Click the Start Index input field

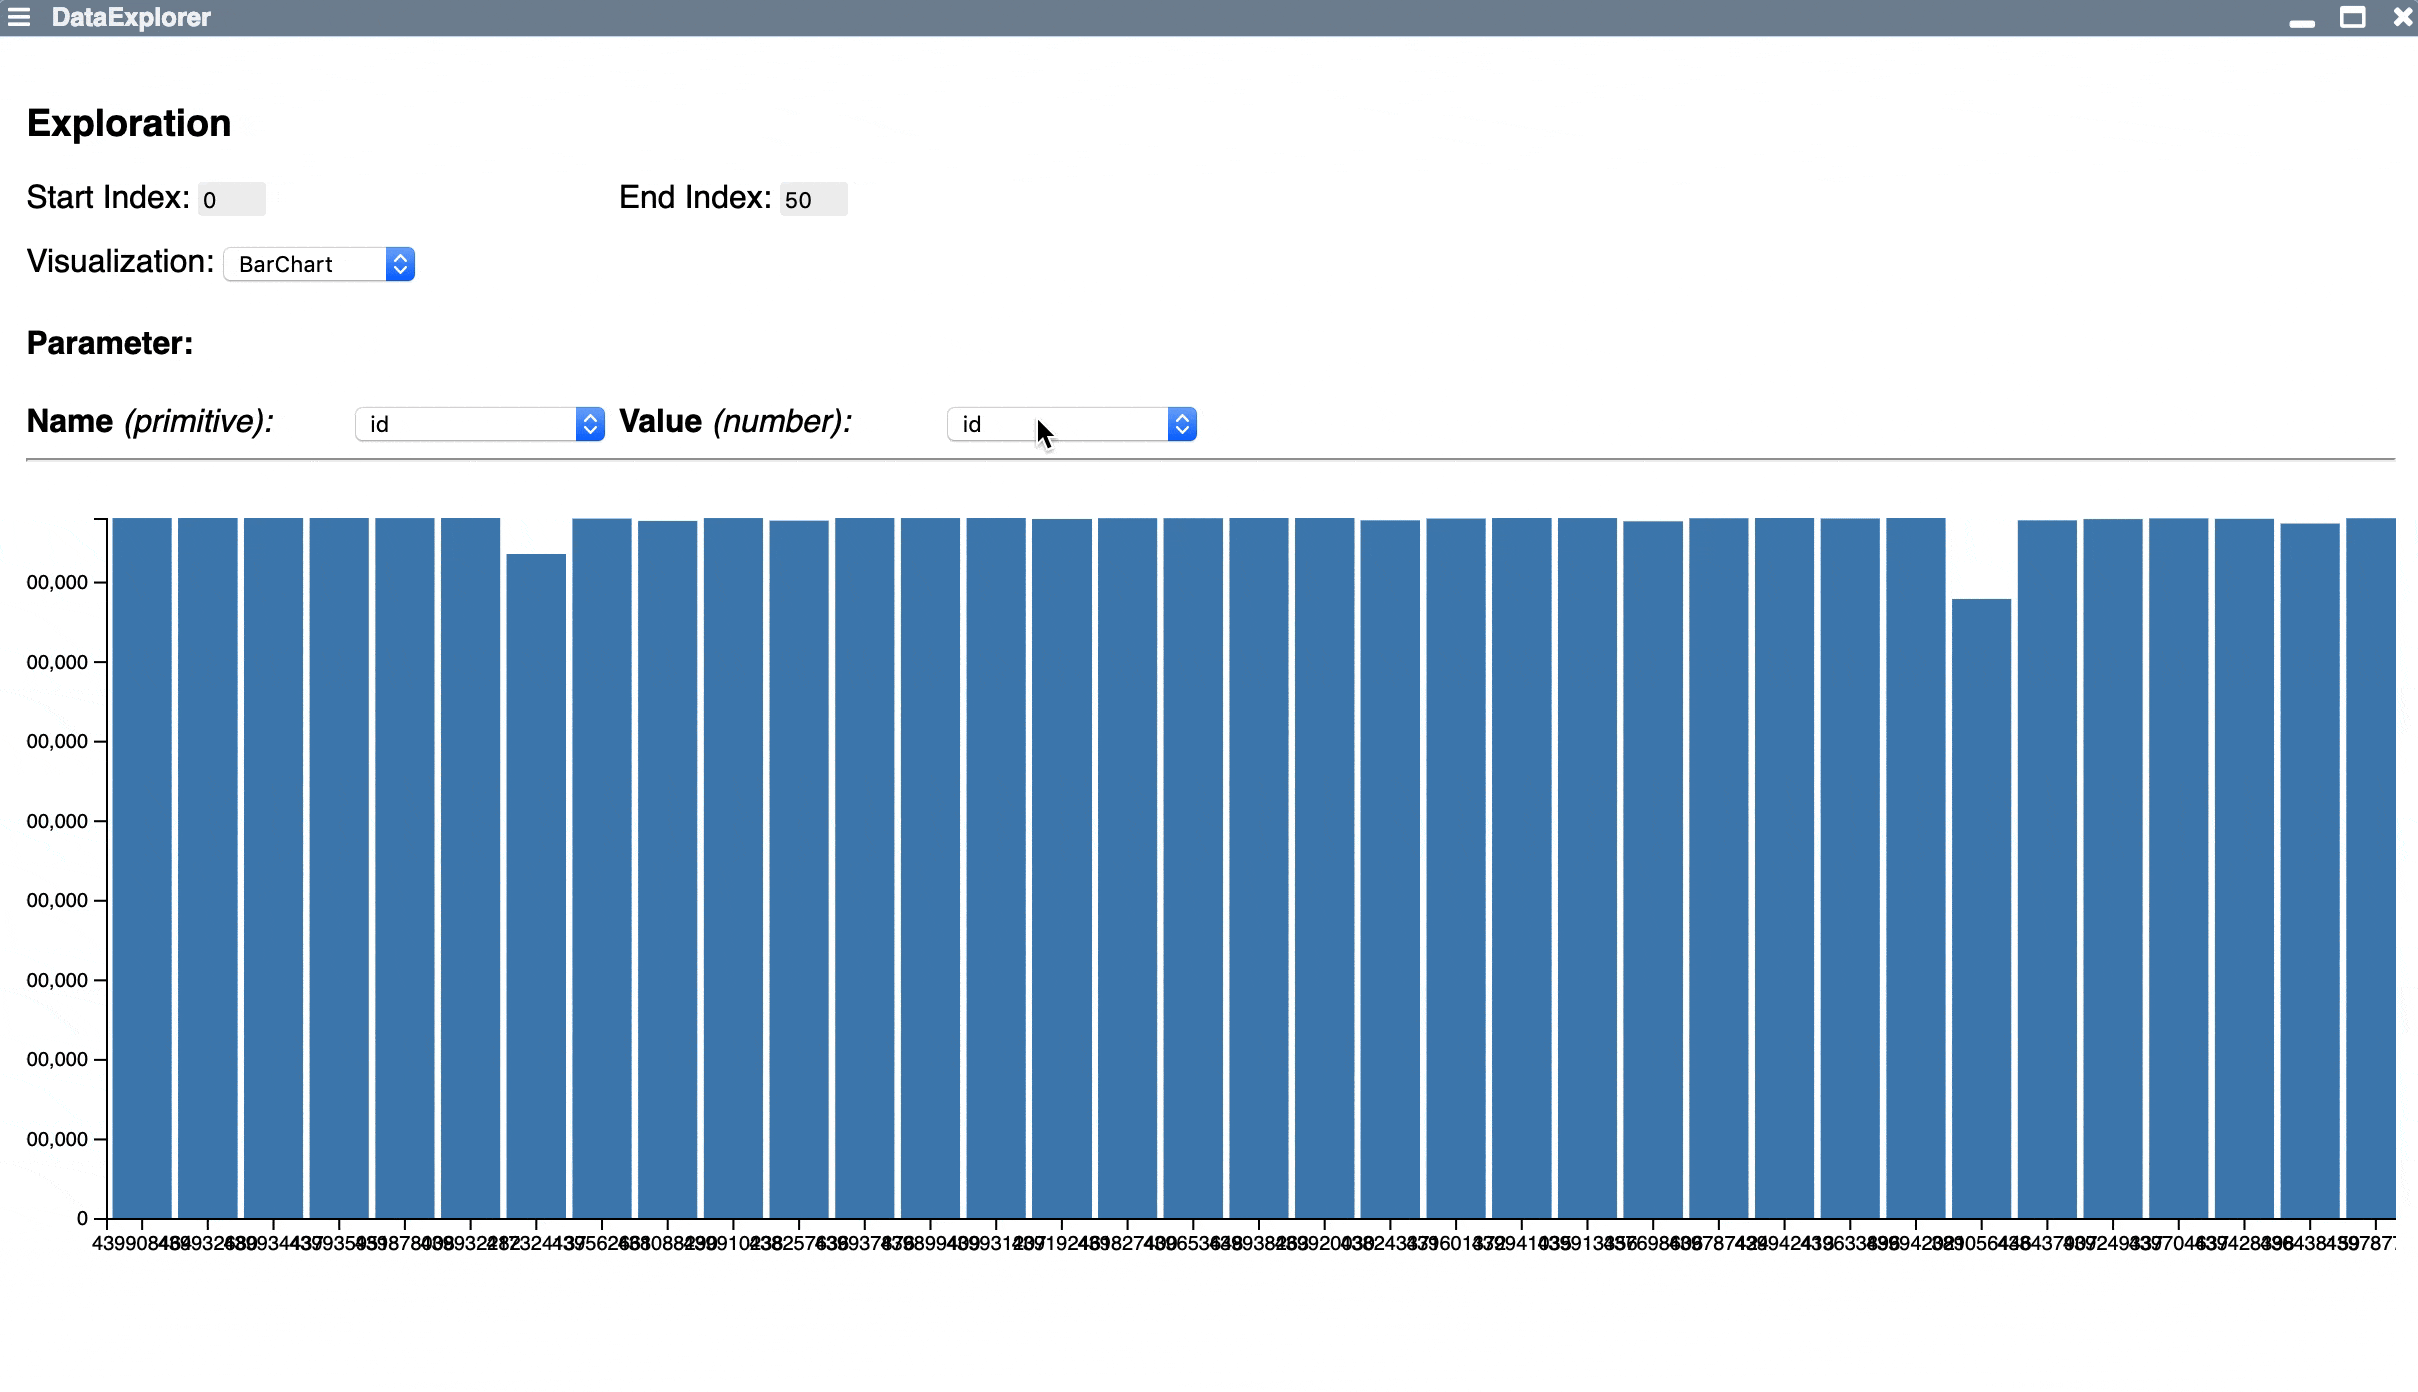click(231, 199)
